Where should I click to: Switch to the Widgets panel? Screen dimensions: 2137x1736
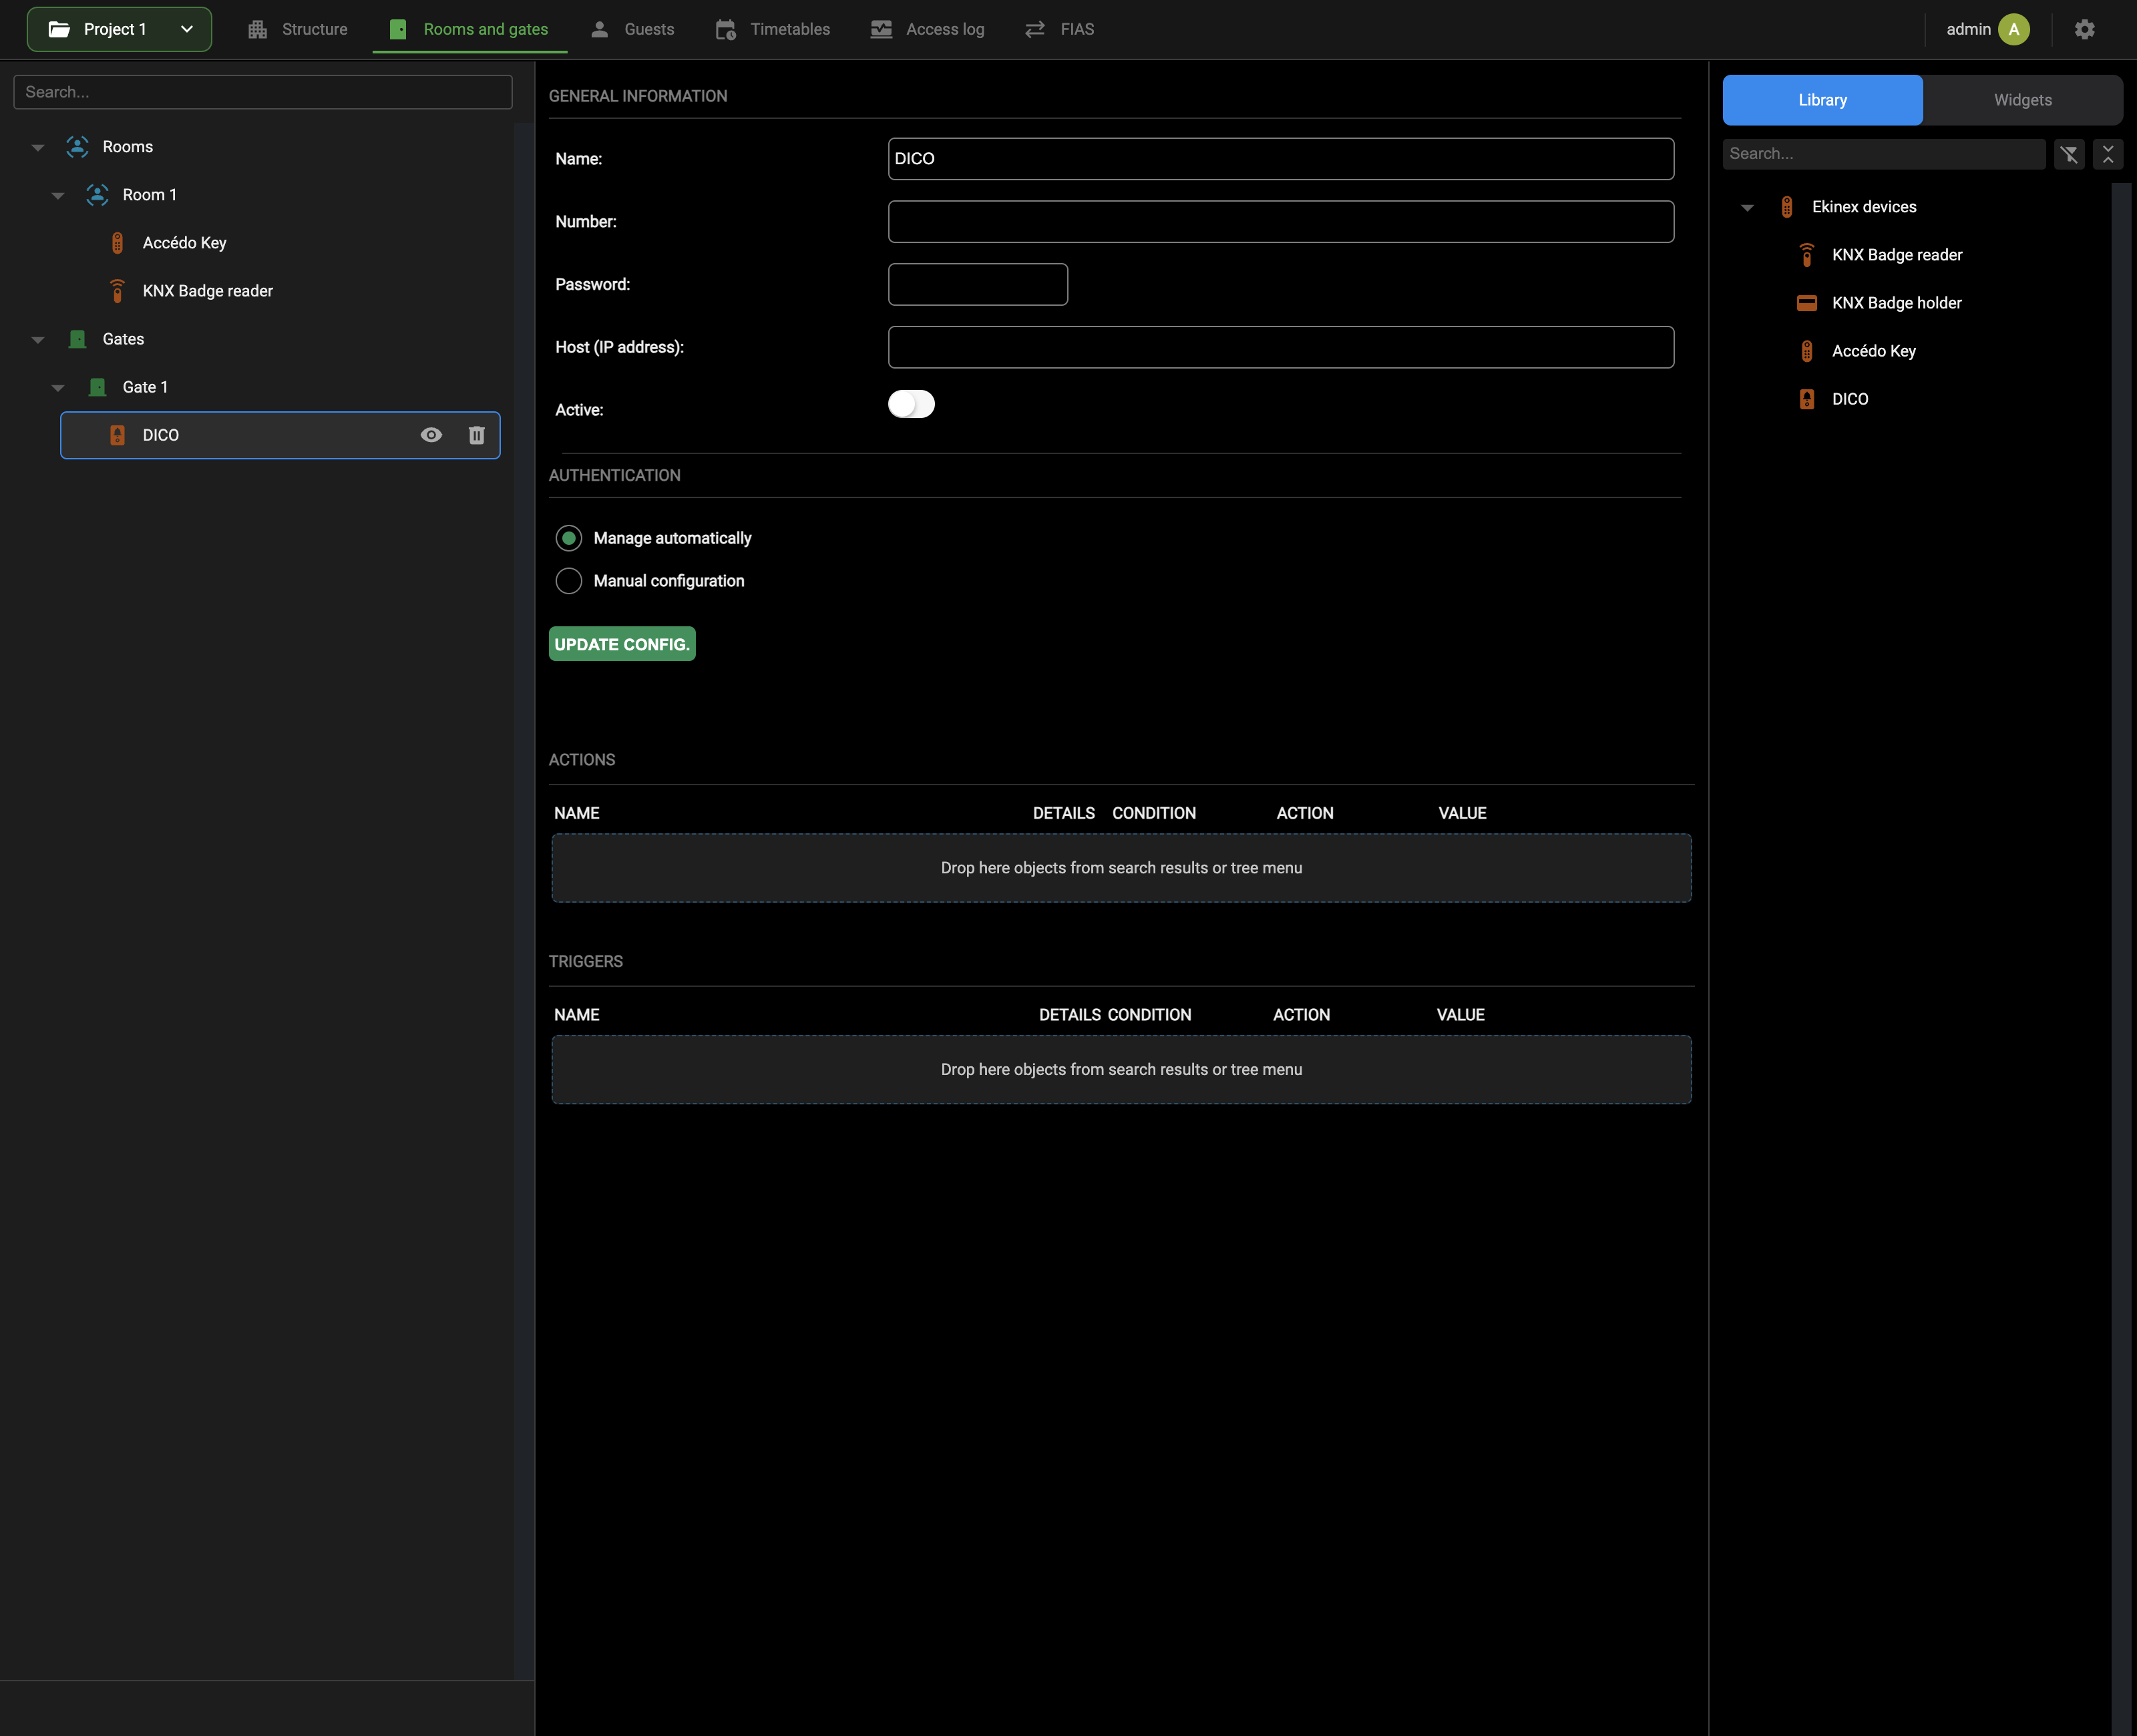(2022, 100)
